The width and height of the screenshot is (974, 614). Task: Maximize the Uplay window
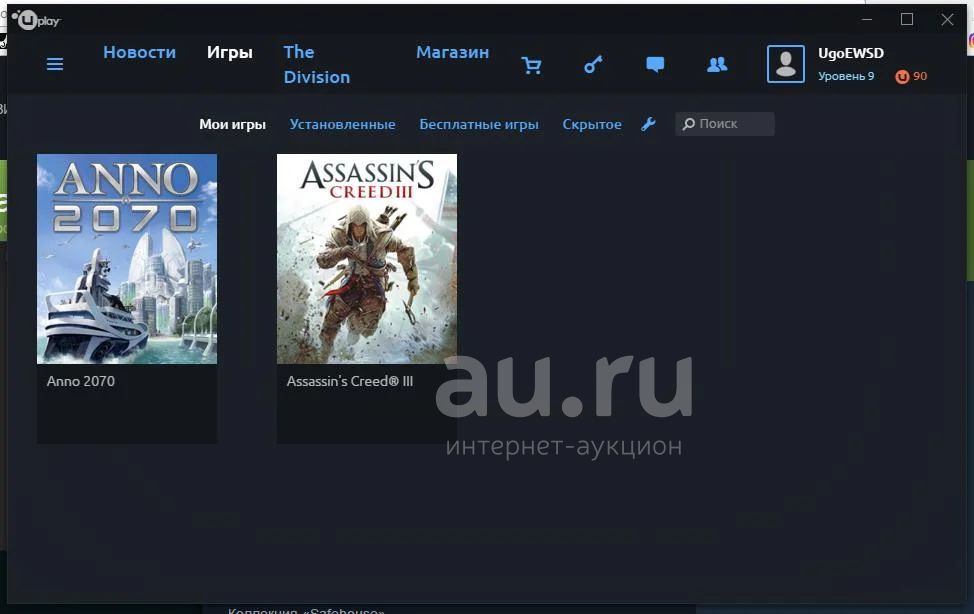[907, 19]
